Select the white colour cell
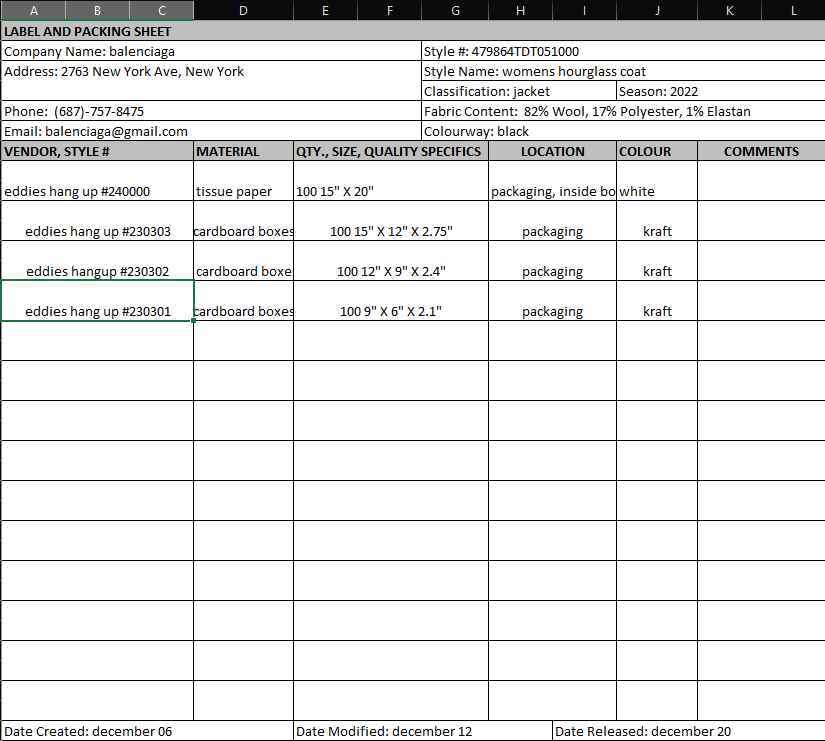825x741 pixels. tap(657, 181)
